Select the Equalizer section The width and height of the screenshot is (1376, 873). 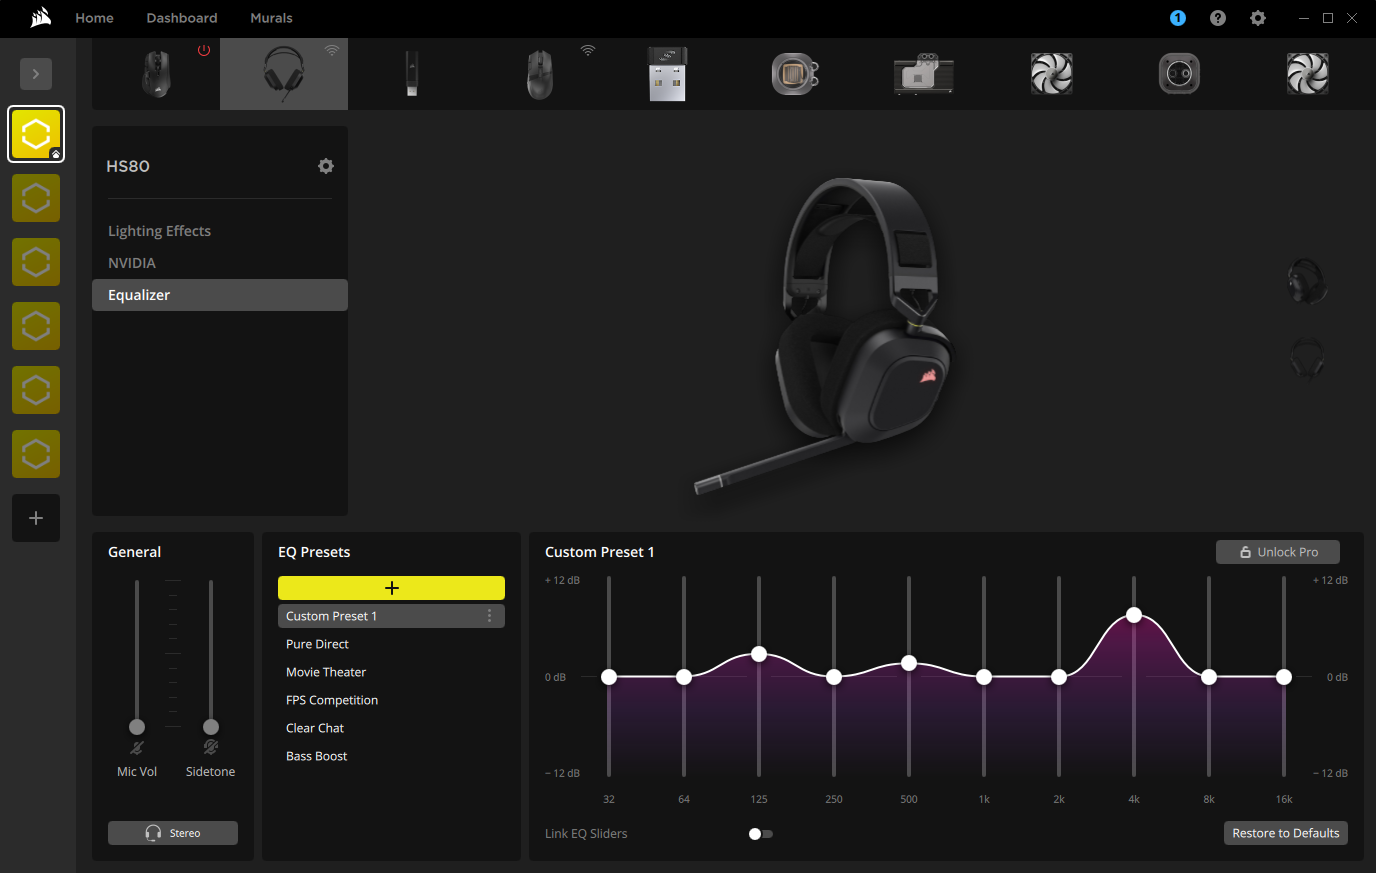pos(220,295)
